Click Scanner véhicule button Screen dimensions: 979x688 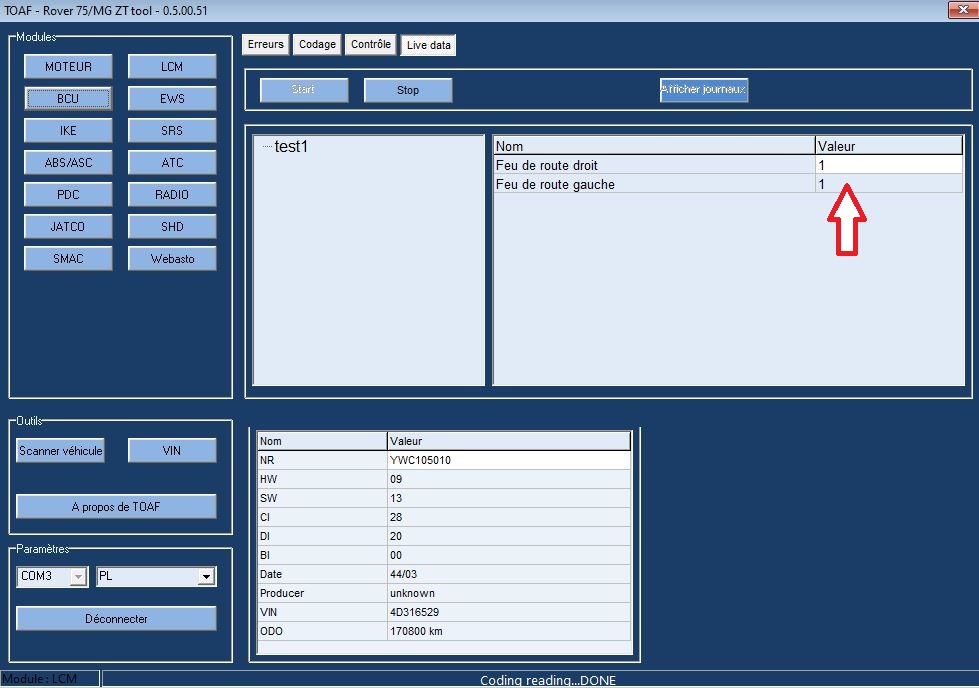pos(61,451)
